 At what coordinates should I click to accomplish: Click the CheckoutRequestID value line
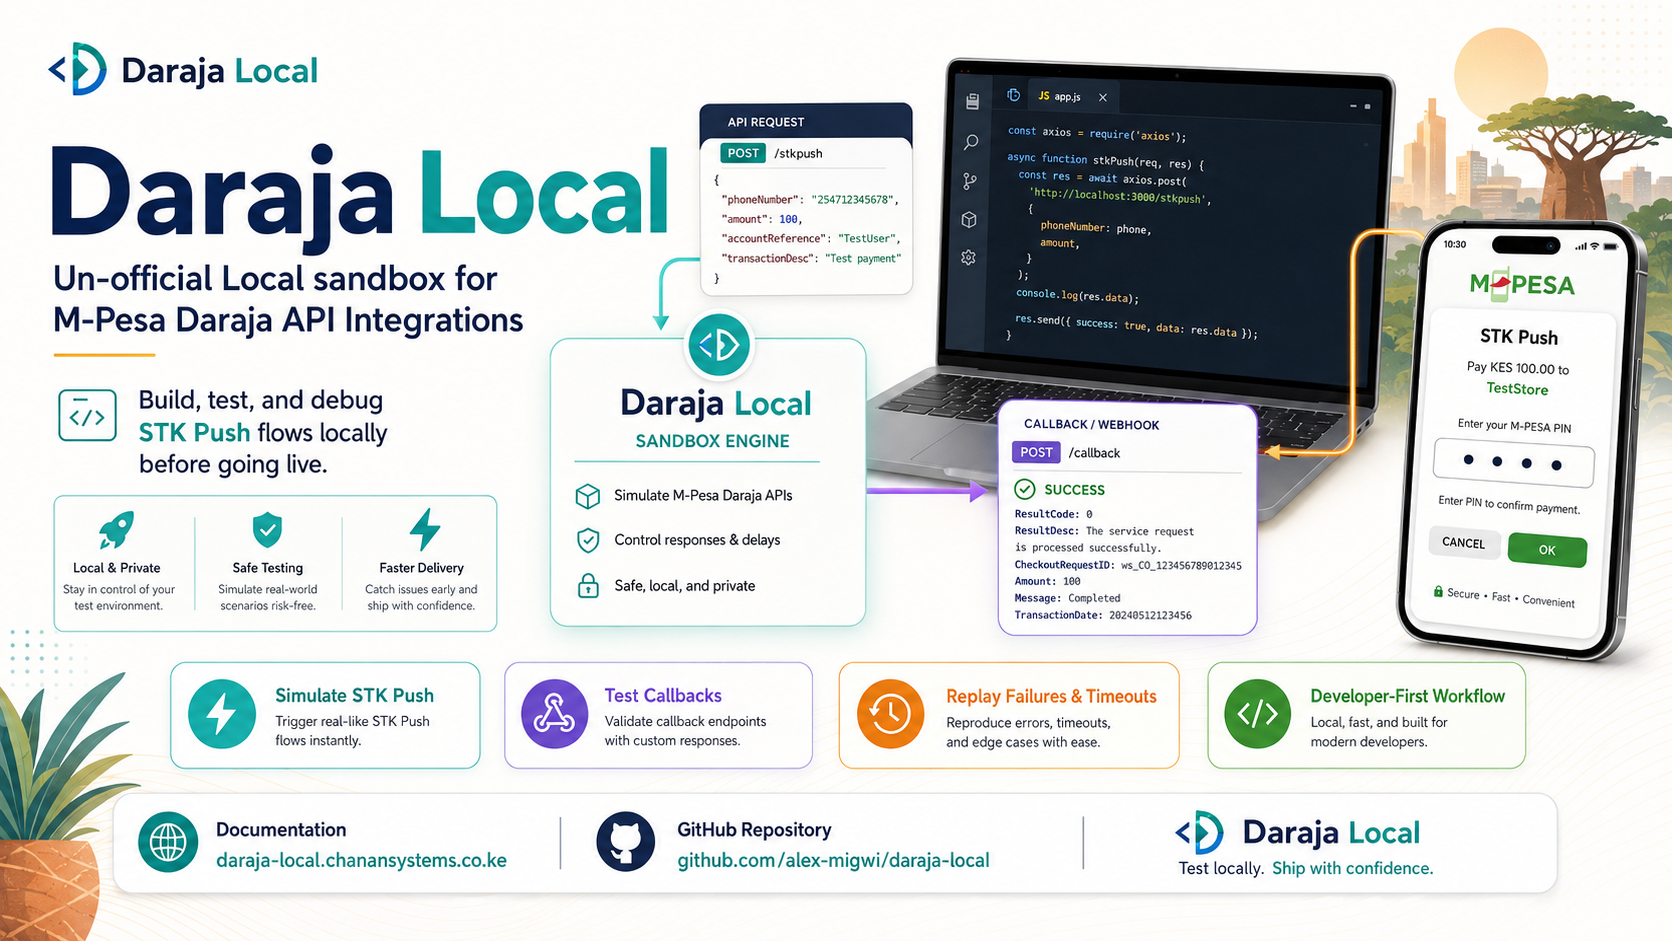pyautogui.click(x=1128, y=565)
